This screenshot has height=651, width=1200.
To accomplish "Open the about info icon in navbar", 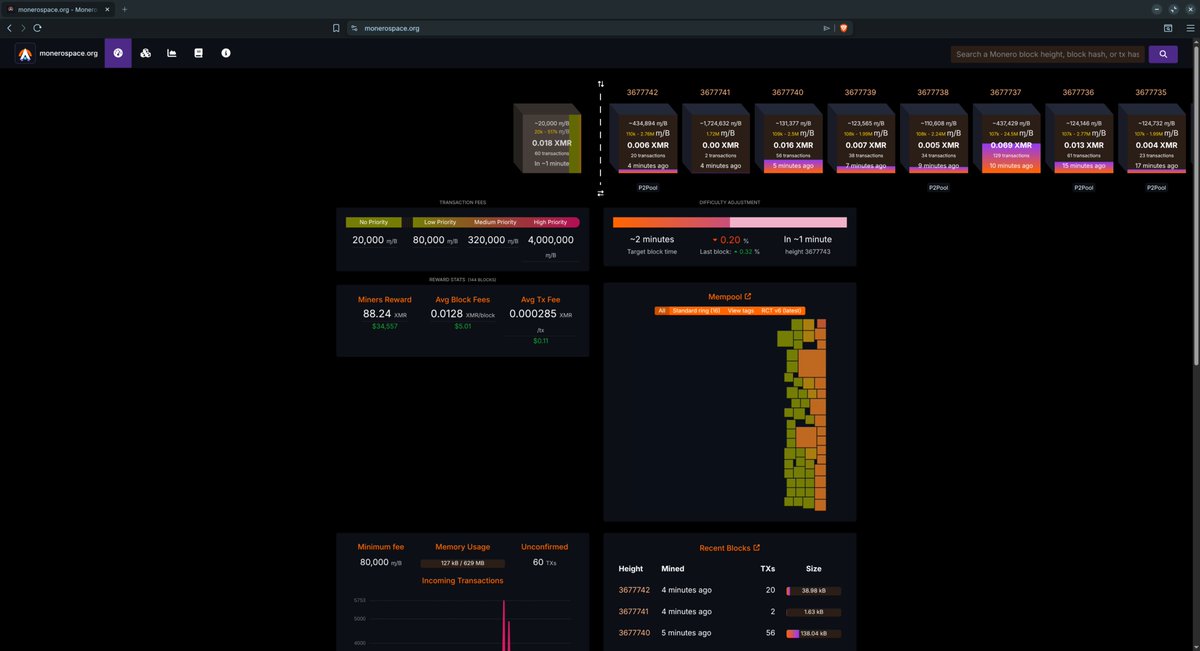I will 226,53.
